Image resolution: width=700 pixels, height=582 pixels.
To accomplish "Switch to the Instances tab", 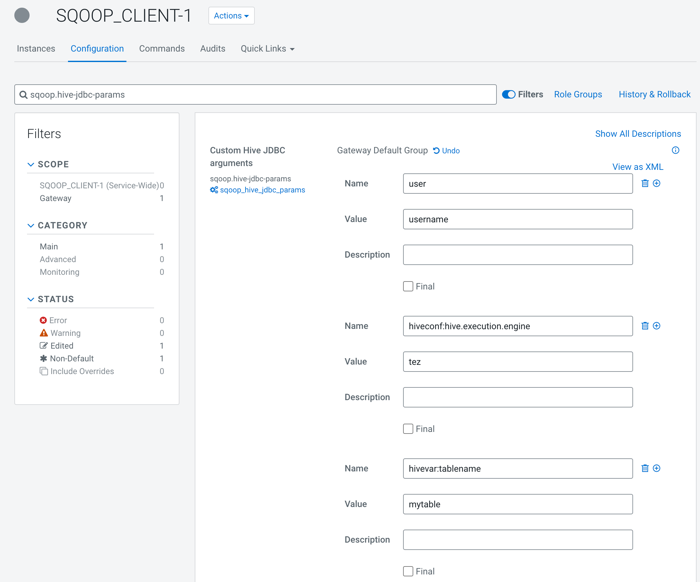I will pos(36,49).
